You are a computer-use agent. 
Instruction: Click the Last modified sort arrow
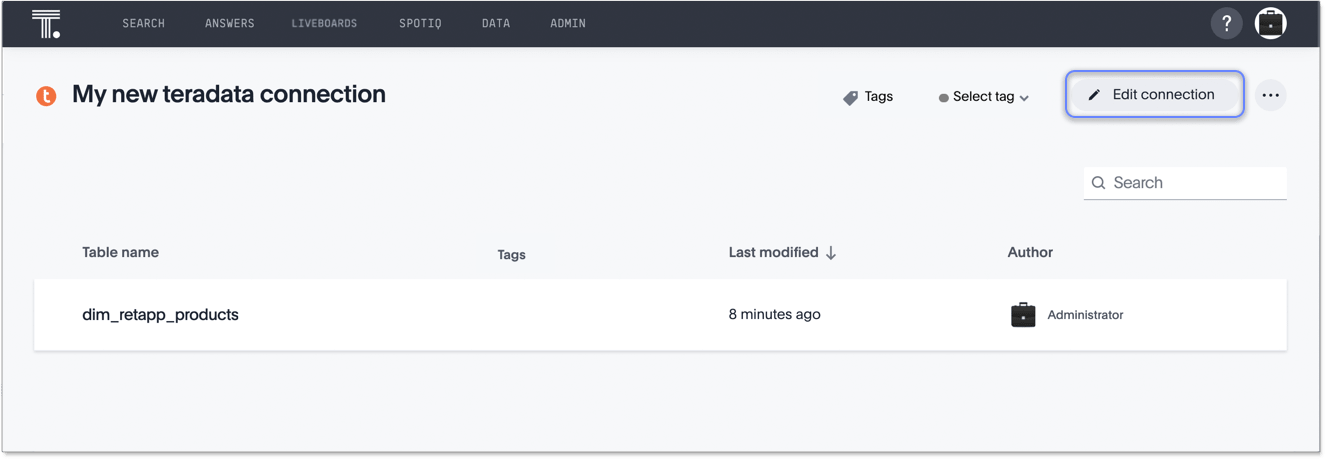[x=830, y=253]
